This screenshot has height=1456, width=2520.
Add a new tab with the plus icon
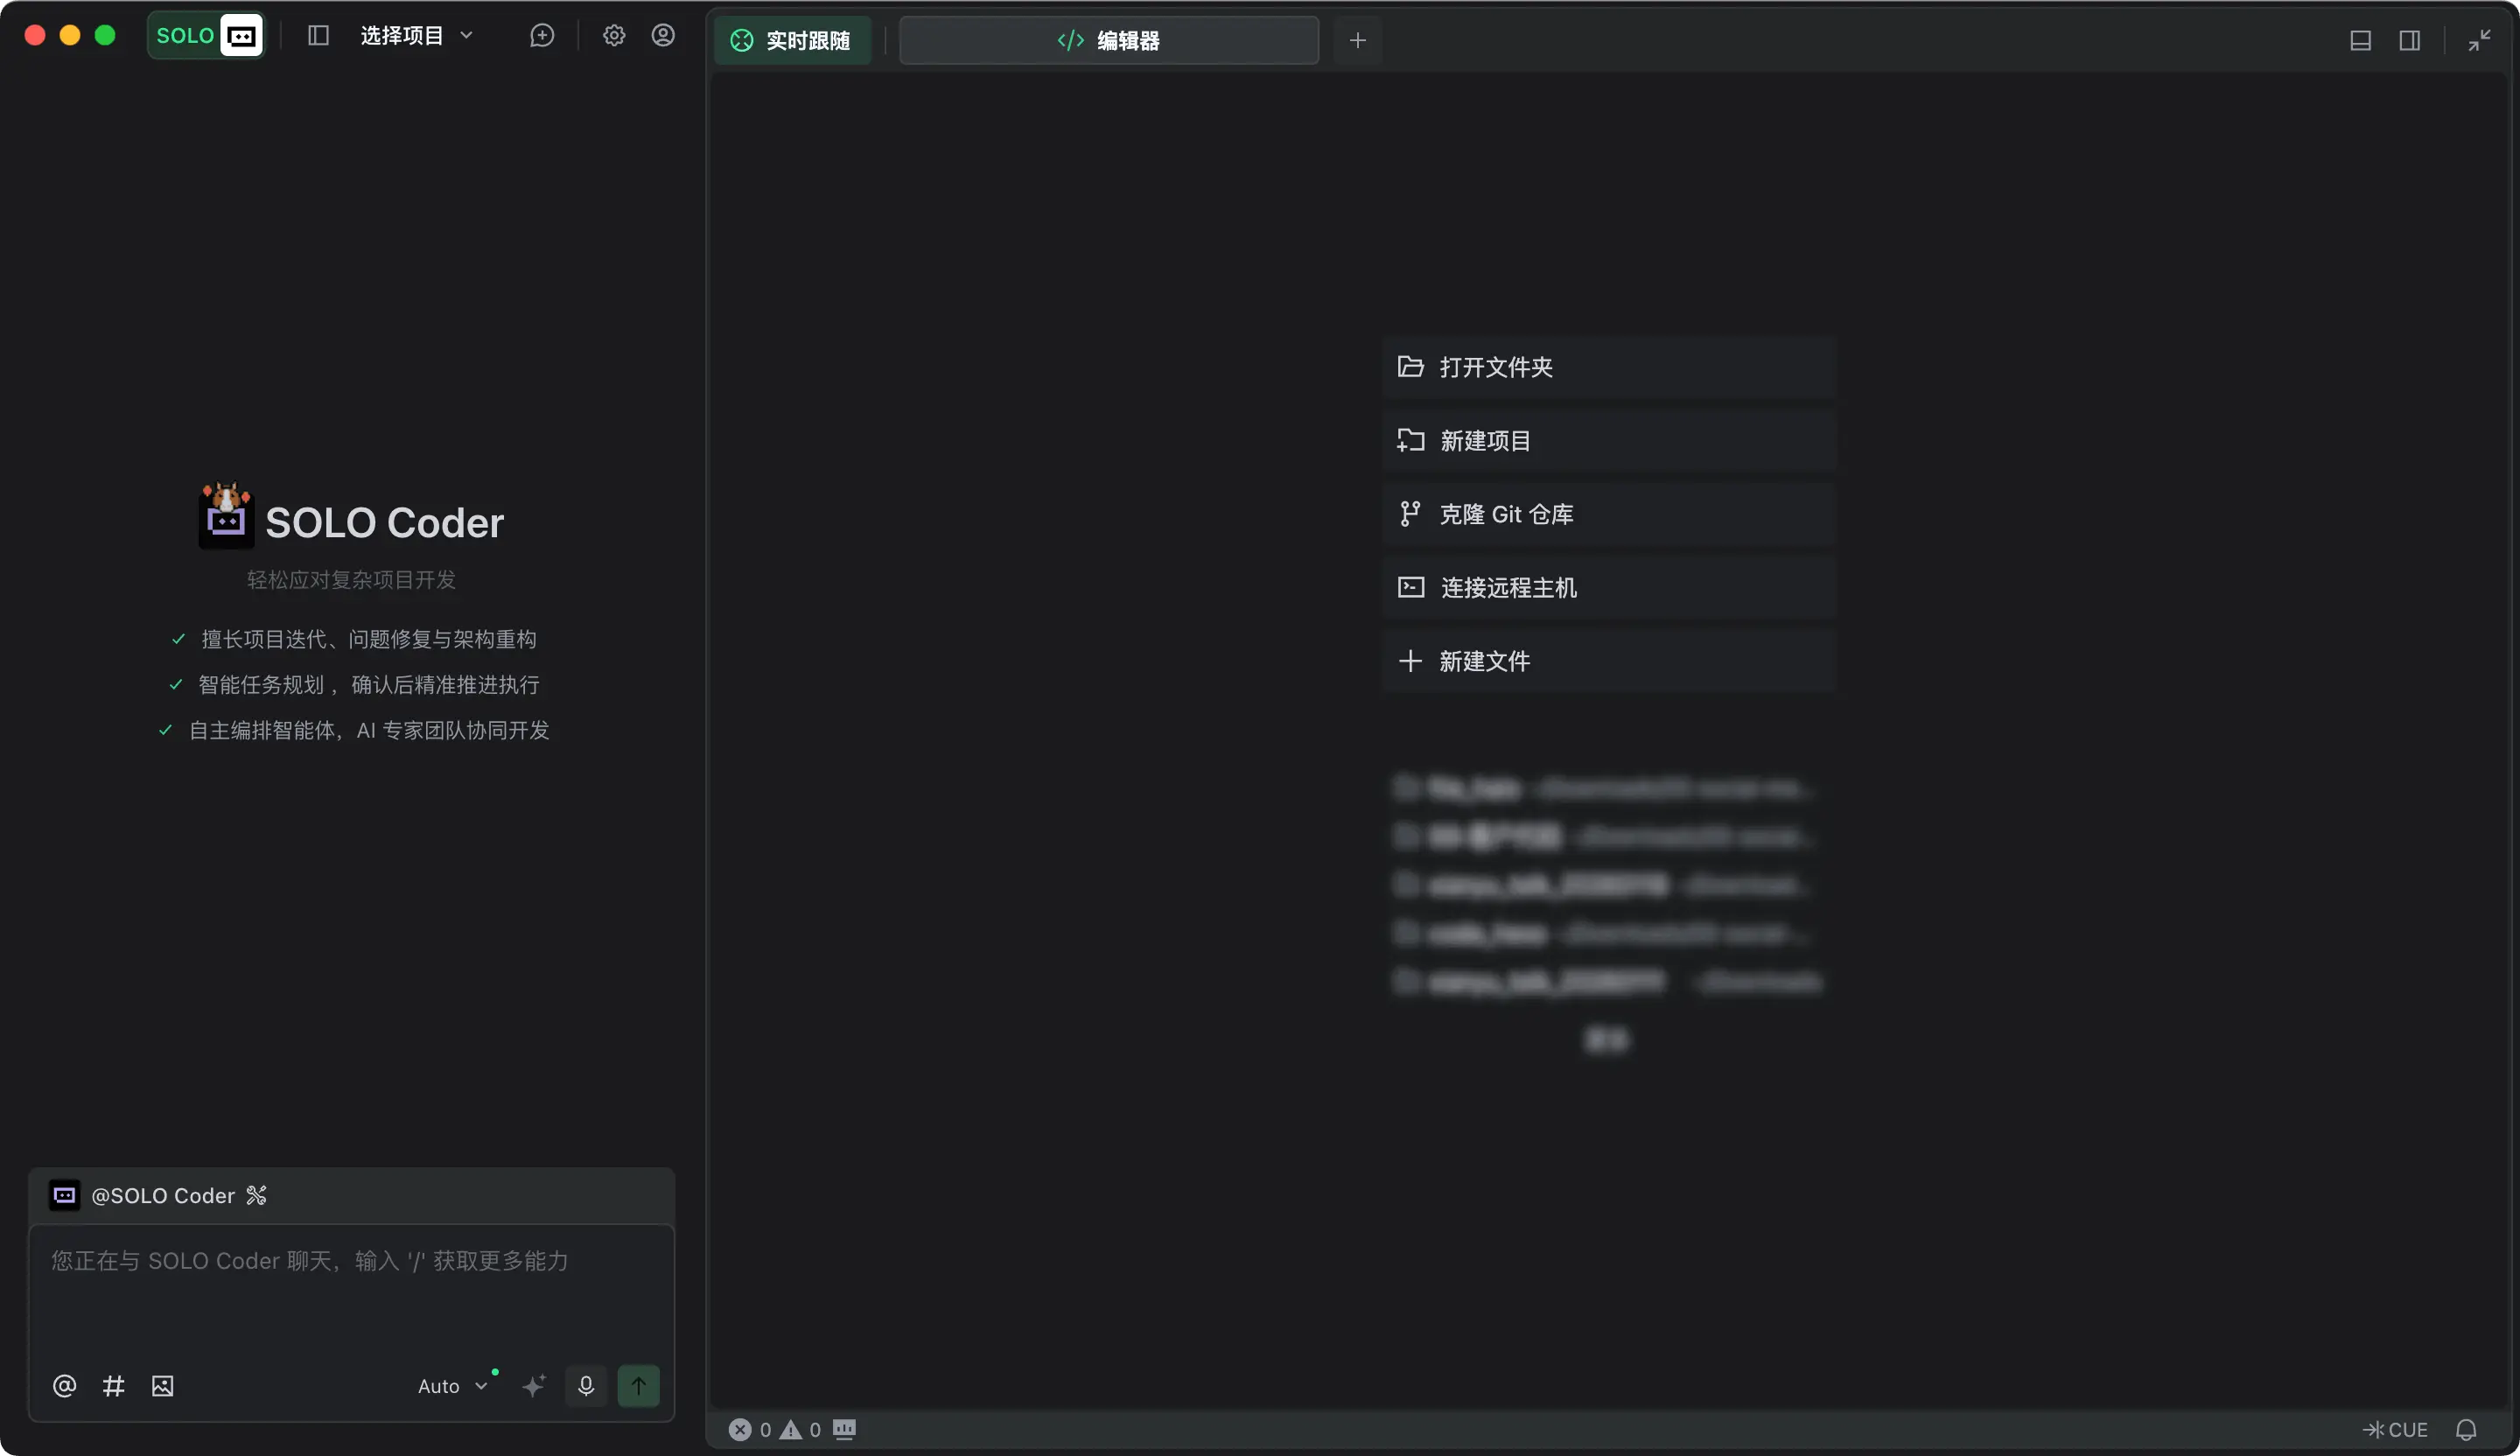1357,40
